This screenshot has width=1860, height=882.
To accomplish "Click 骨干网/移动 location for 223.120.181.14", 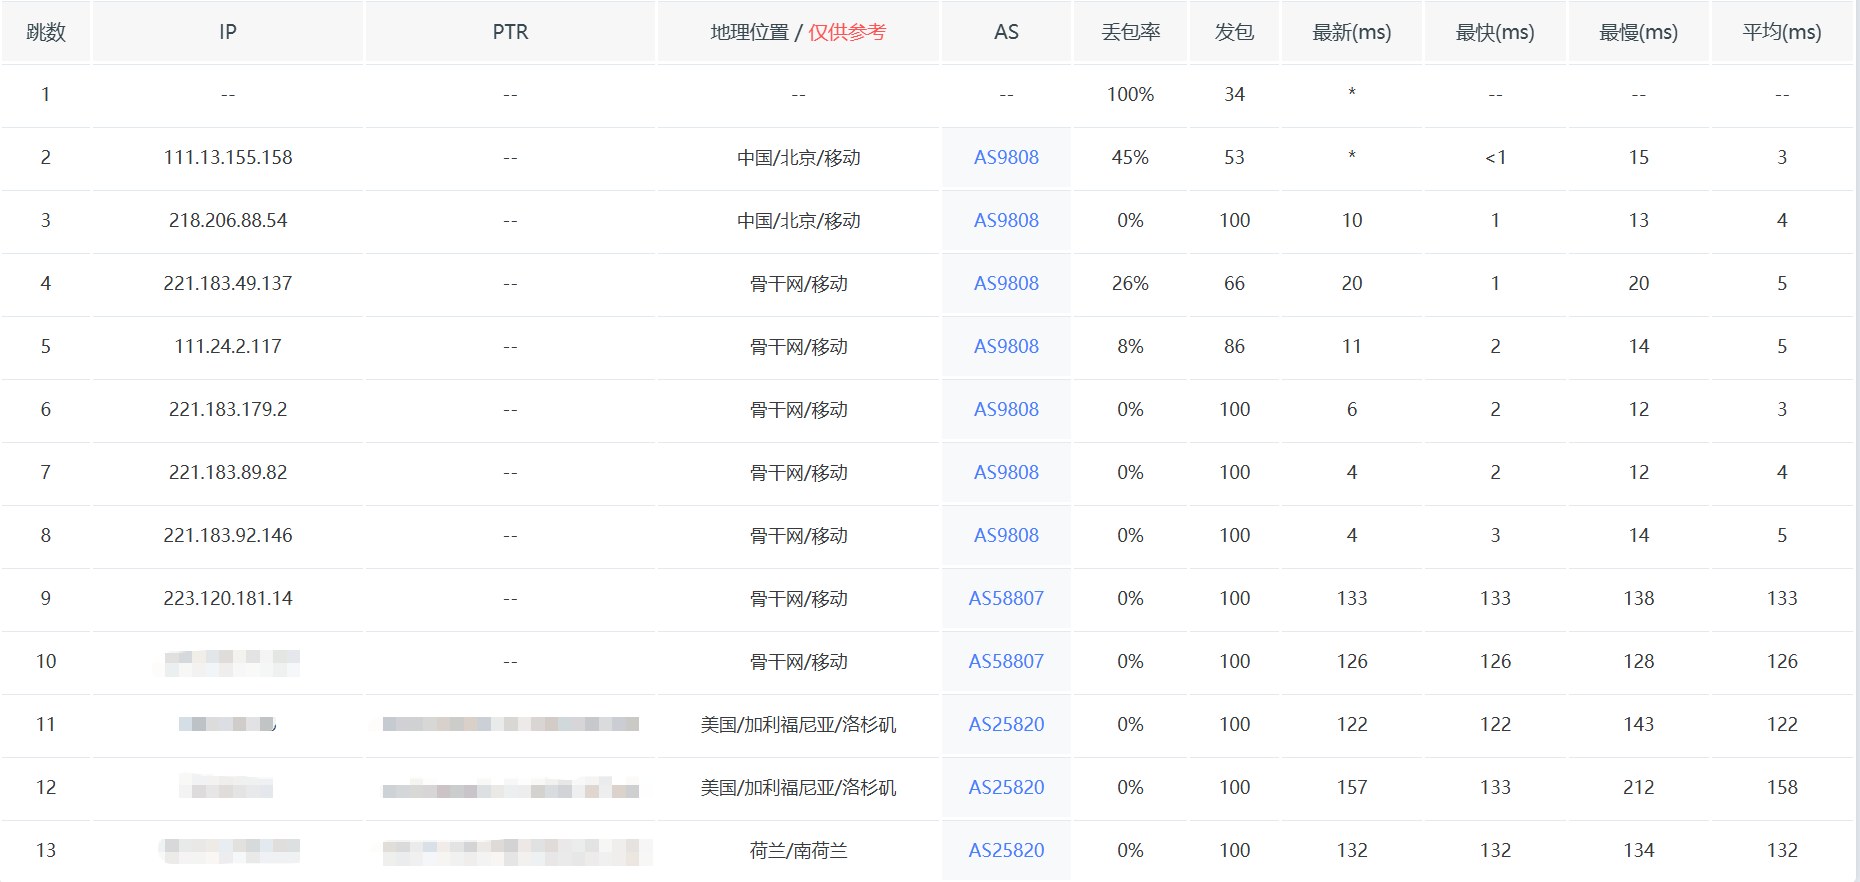I will [798, 598].
